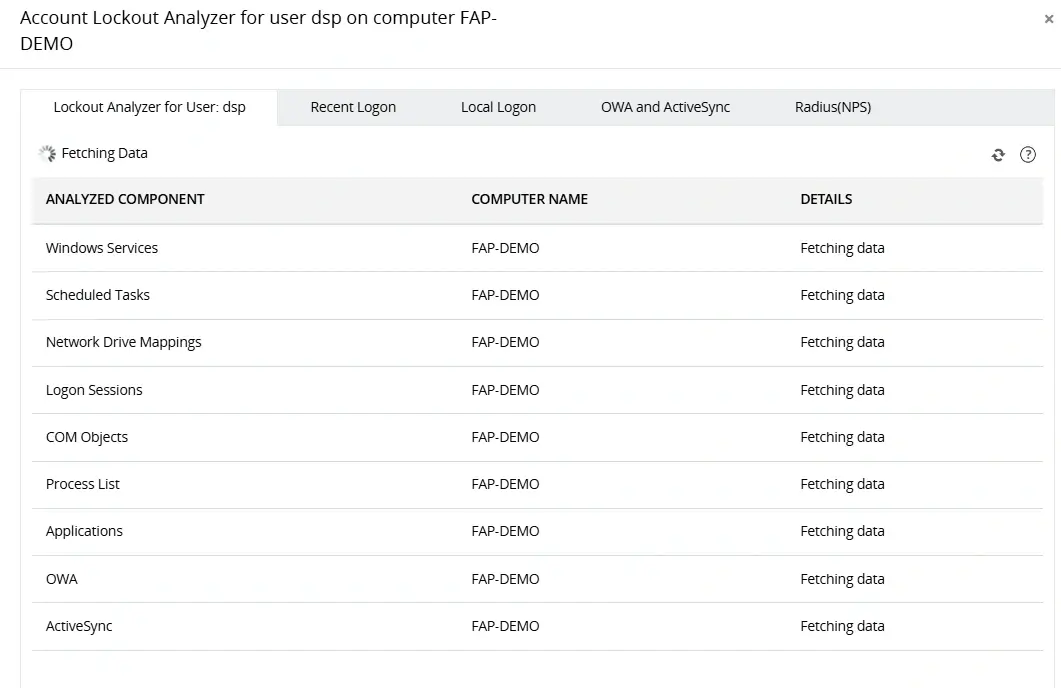This screenshot has height=688, width=1061.
Task: Open the help question mark icon
Action: (1027, 155)
